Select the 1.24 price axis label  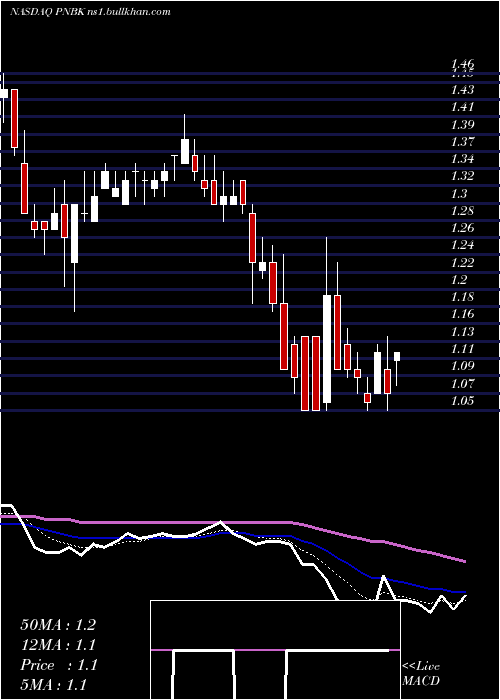462,245
